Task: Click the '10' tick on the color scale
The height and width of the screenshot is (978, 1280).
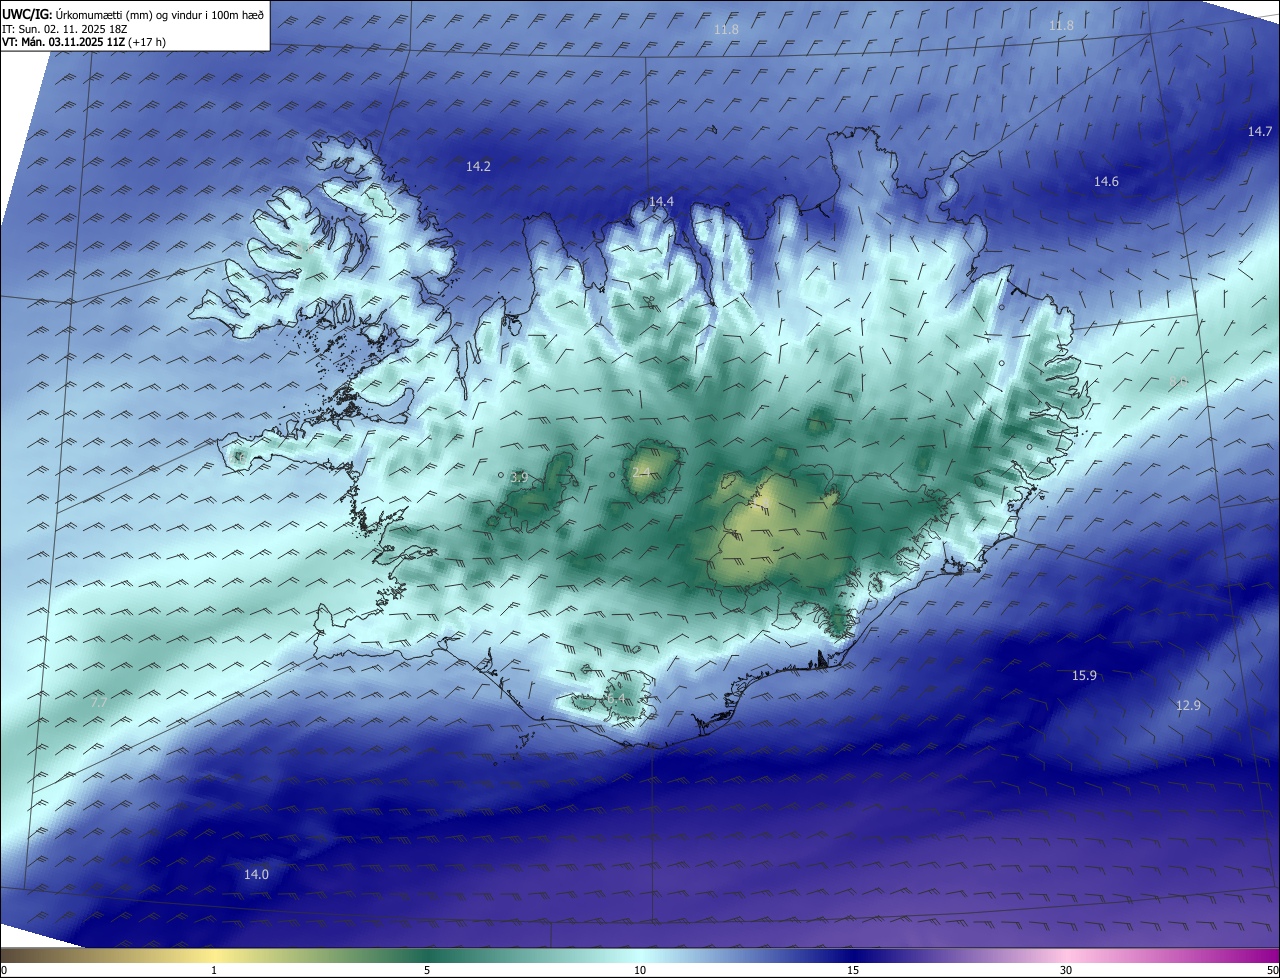Action: click(640, 970)
